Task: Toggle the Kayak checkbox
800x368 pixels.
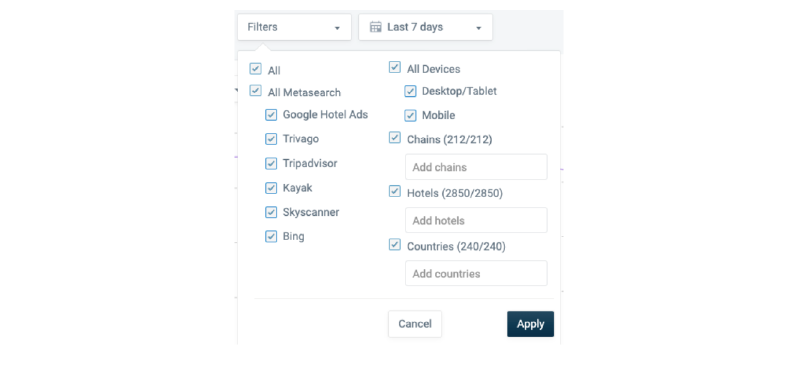Action: (x=271, y=188)
